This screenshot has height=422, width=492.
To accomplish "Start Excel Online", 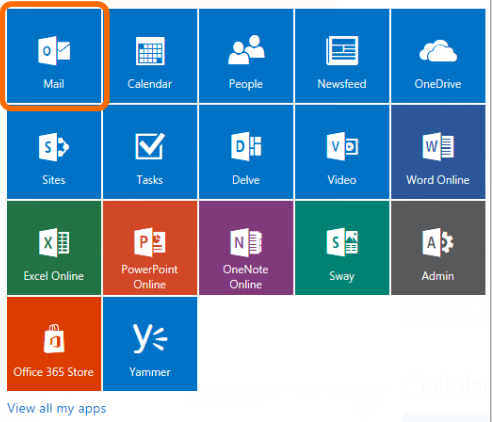I will pyautogui.click(x=54, y=248).
